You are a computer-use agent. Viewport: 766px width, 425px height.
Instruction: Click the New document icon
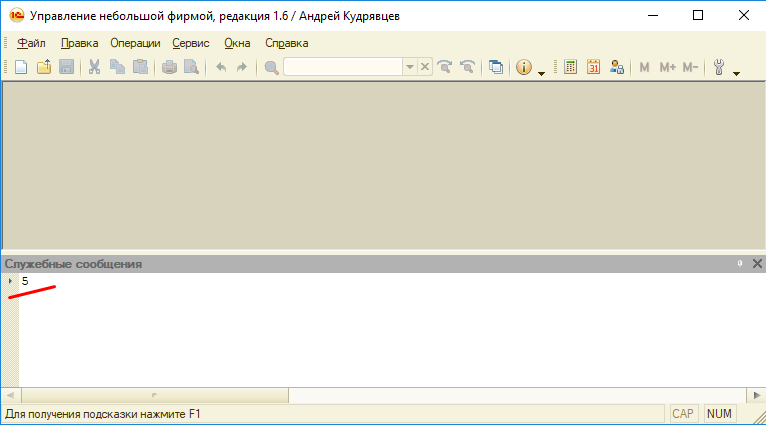20,67
